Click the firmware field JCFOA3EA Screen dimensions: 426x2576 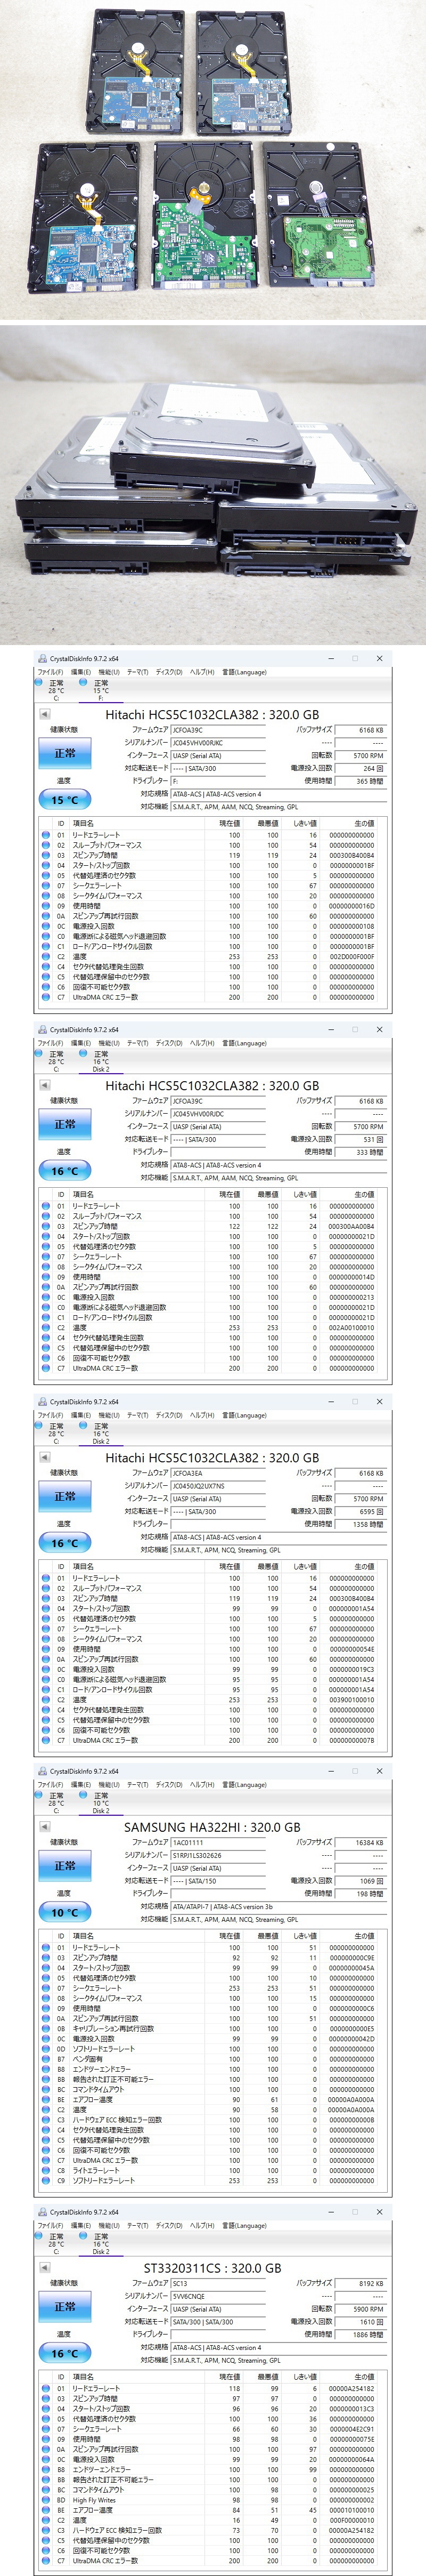tap(217, 1473)
